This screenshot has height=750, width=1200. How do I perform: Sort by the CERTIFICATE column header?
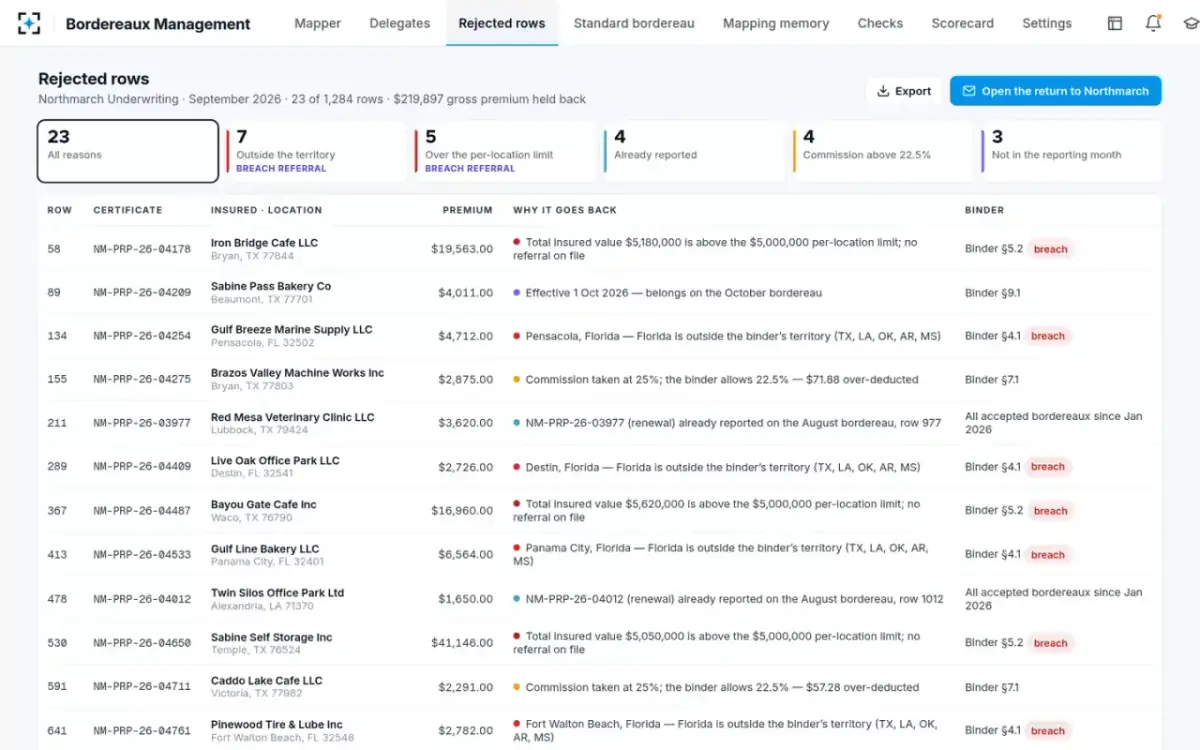click(128, 210)
